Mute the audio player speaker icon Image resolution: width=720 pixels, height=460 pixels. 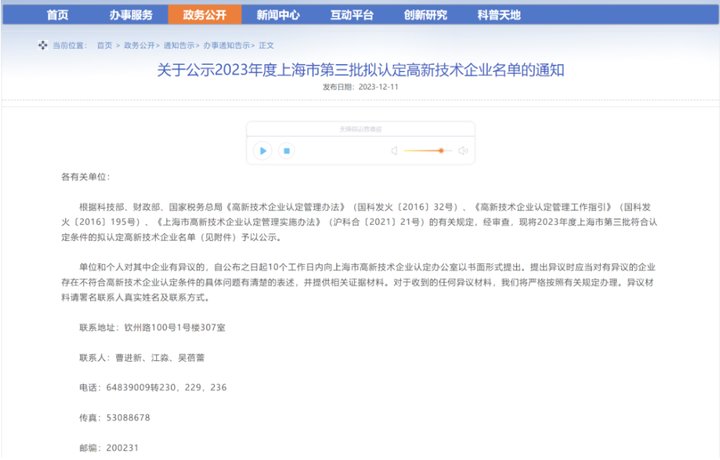point(394,151)
